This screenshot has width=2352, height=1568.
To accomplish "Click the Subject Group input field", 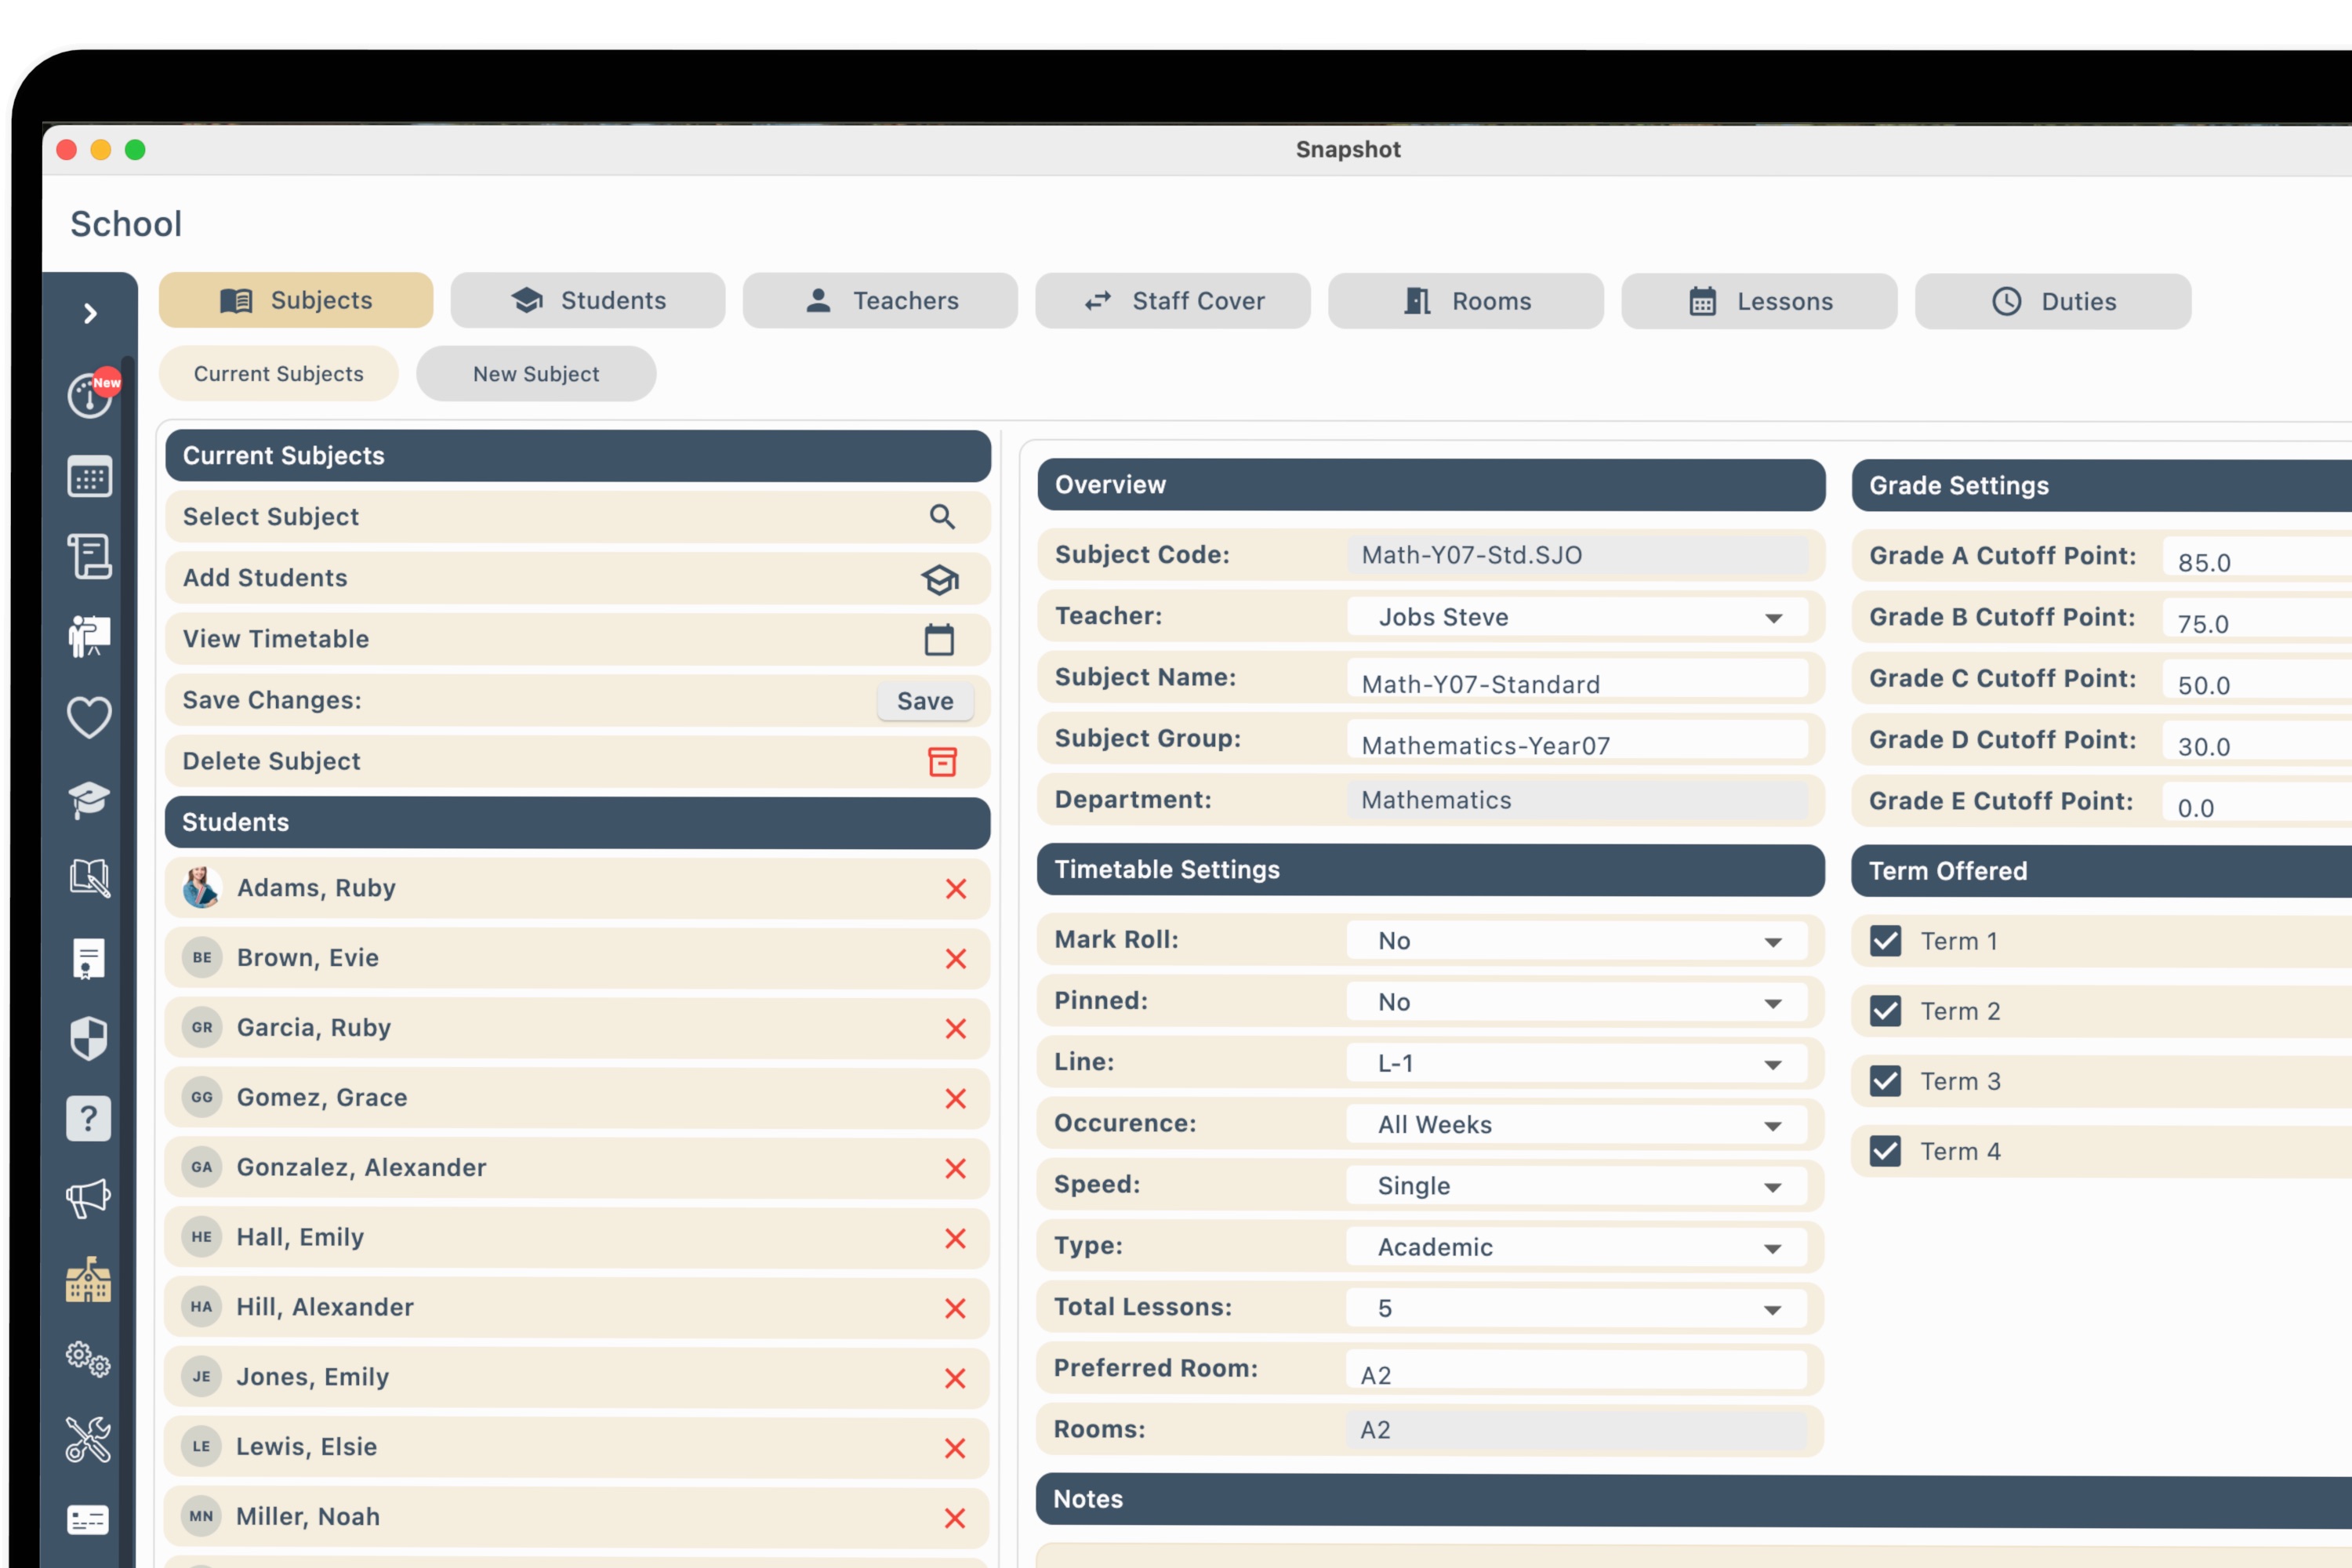I will 1577,740.
